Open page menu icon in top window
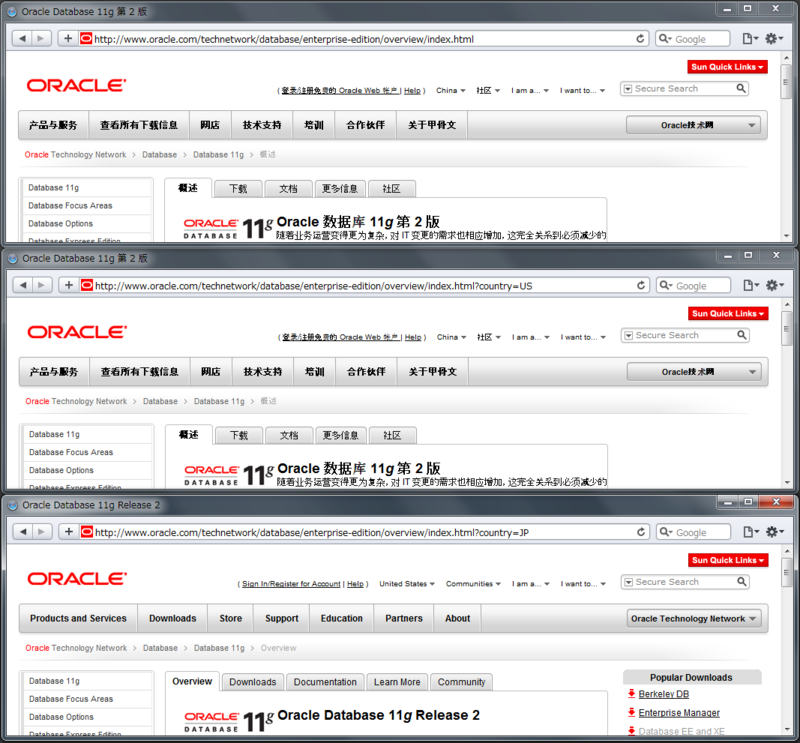The width and height of the screenshot is (800, 743). coord(750,39)
